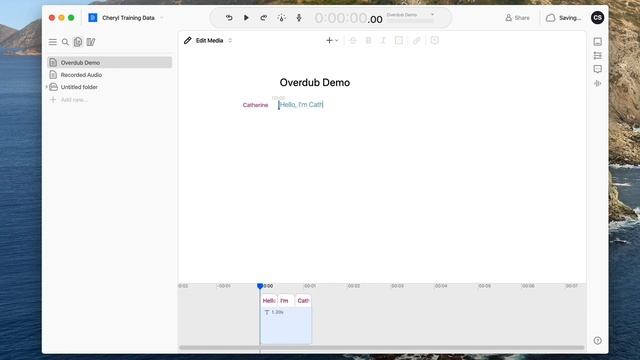Click the 00:06 mark on timeline ruler
640x360 pixels.
tap(528, 286)
